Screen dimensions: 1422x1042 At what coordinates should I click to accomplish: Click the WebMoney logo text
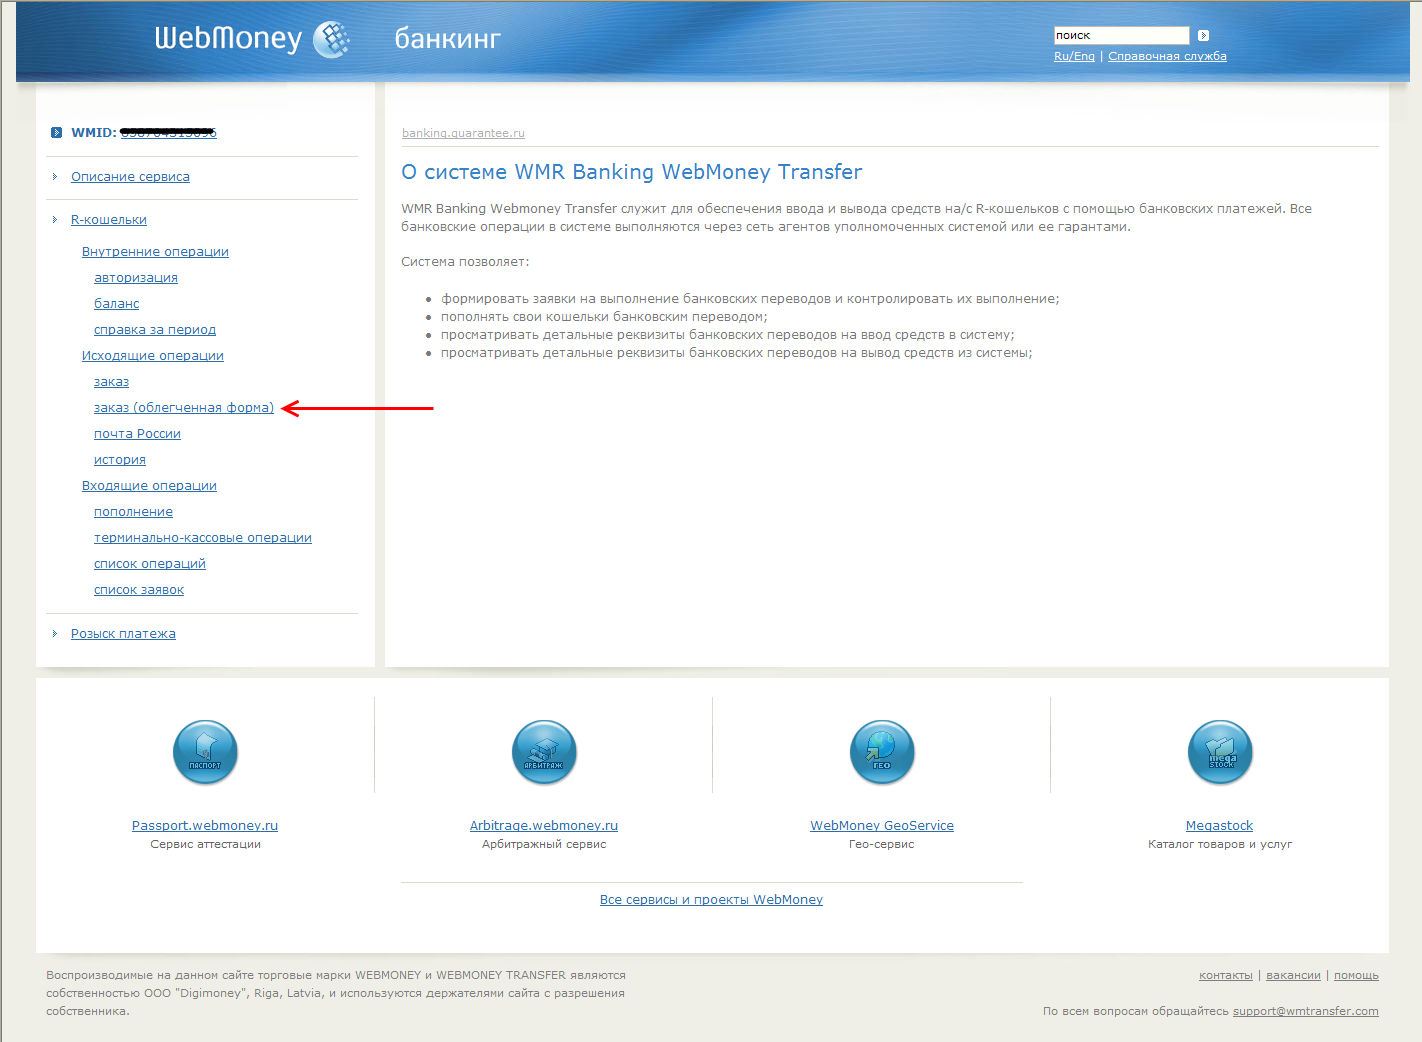(x=228, y=38)
